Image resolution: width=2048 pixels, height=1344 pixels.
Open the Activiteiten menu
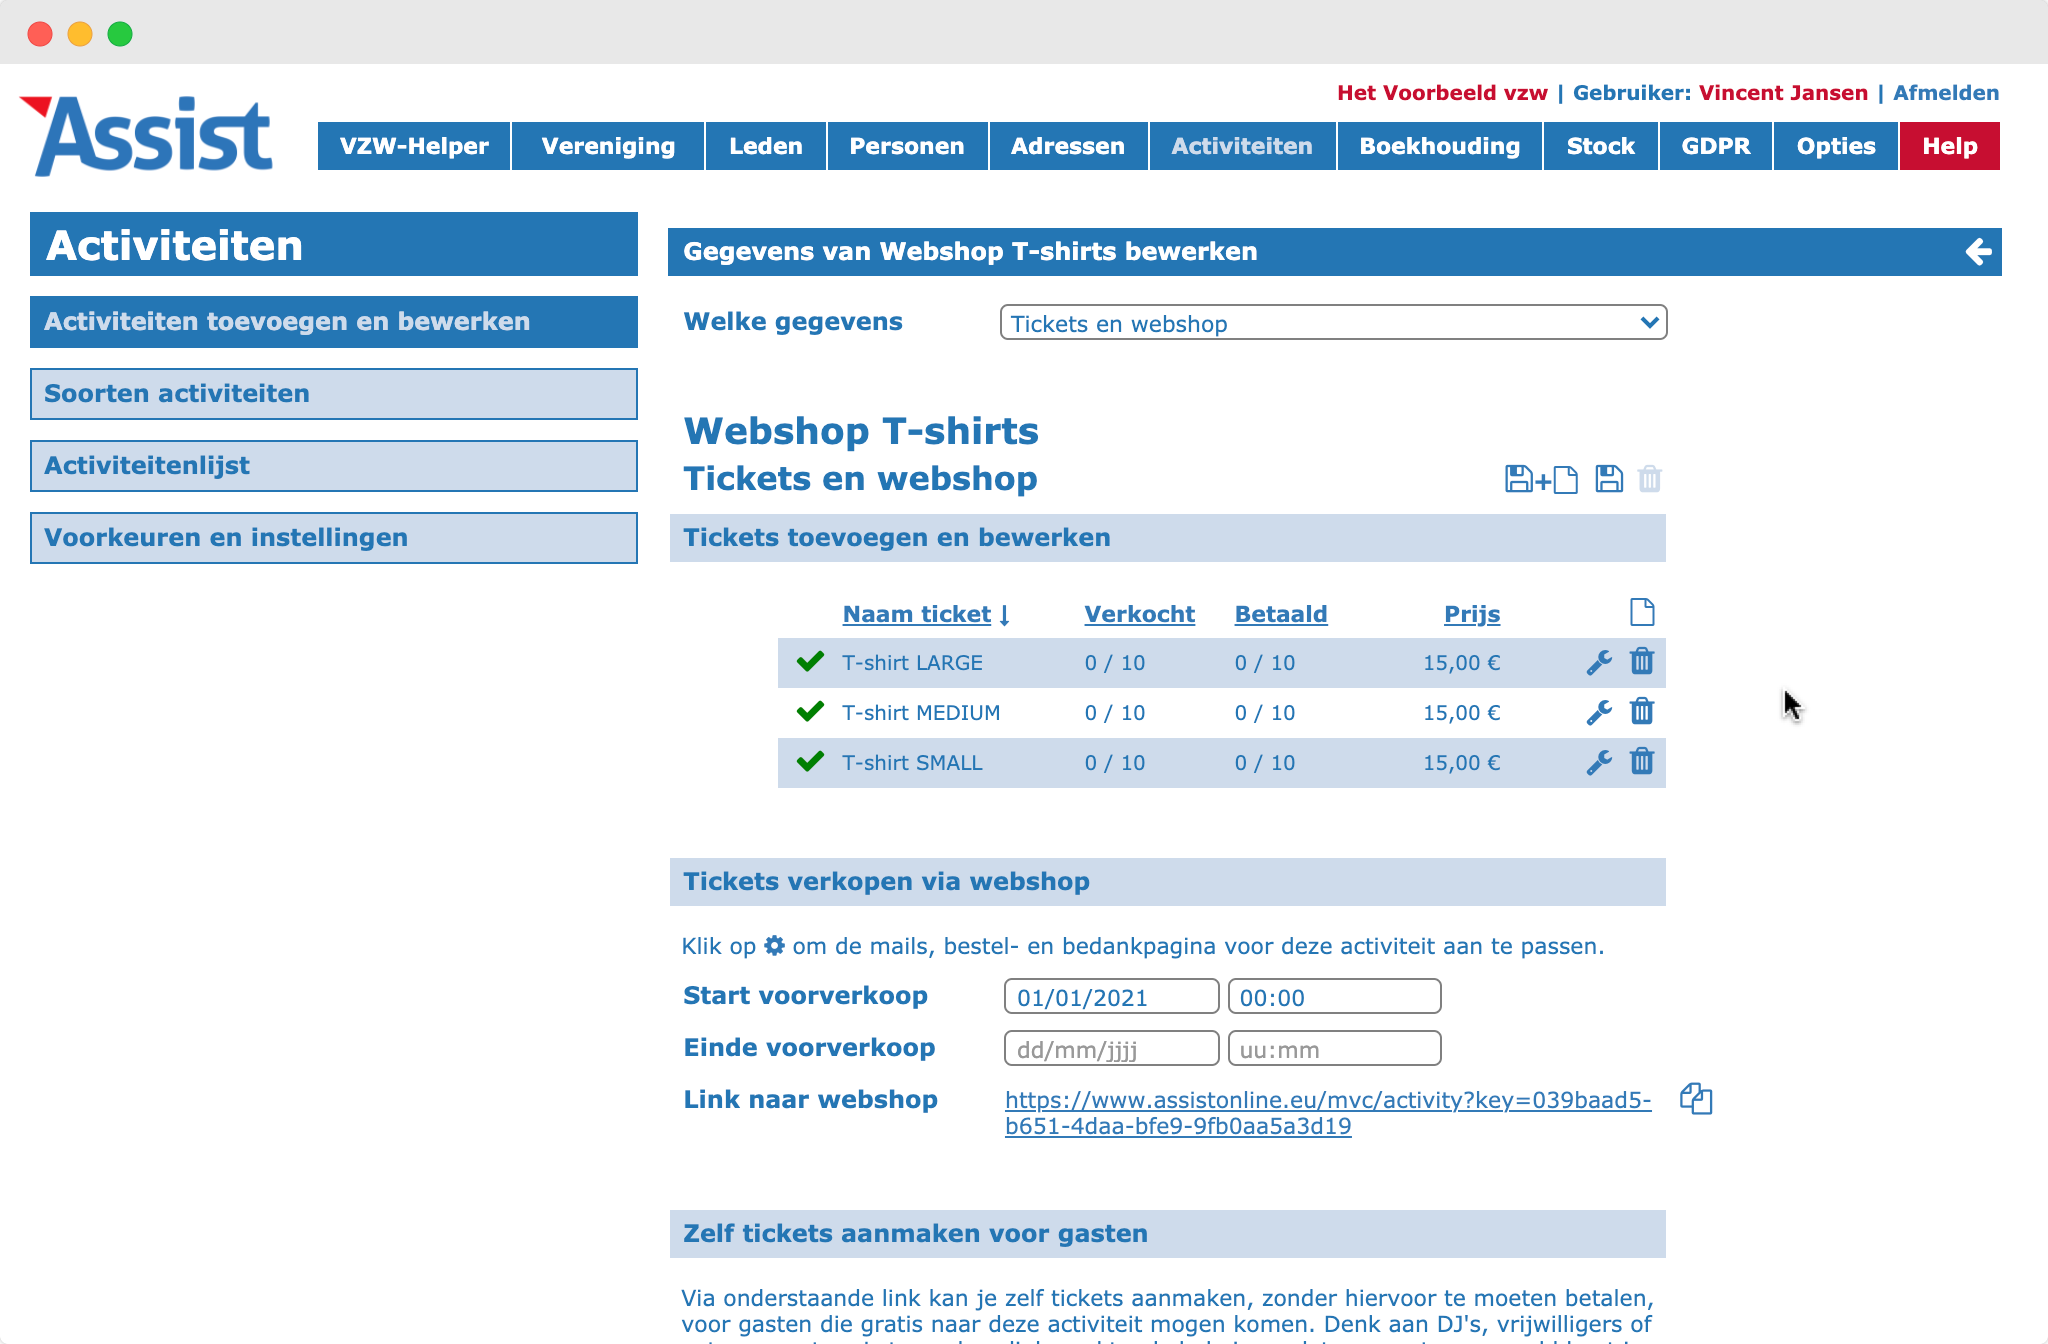click(1242, 146)
